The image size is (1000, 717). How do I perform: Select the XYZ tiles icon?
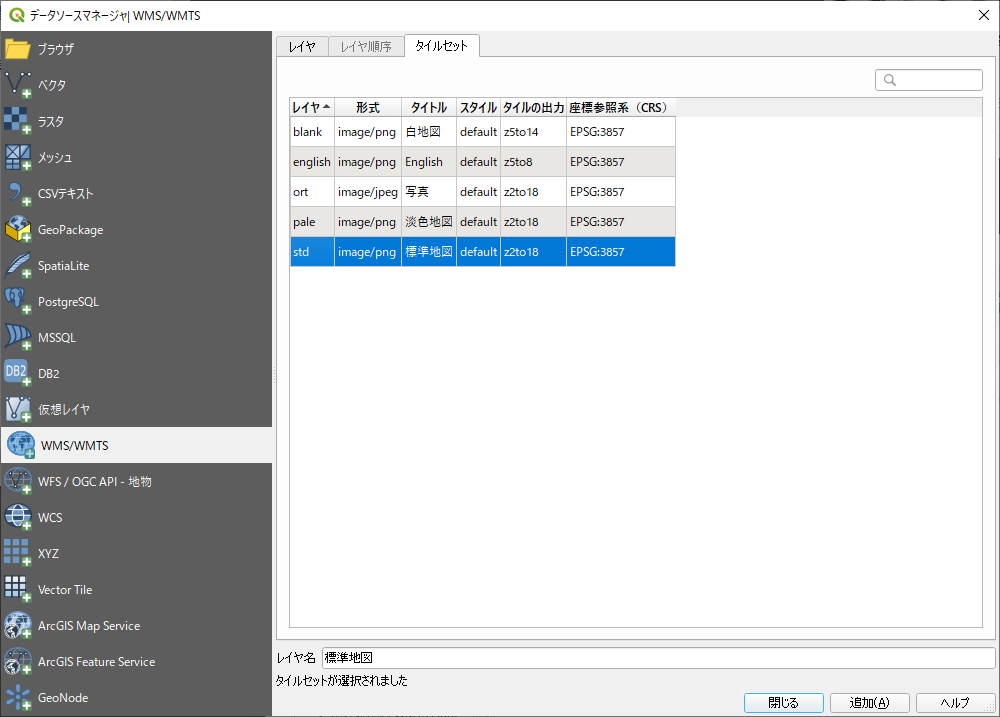tap(17, 554)
